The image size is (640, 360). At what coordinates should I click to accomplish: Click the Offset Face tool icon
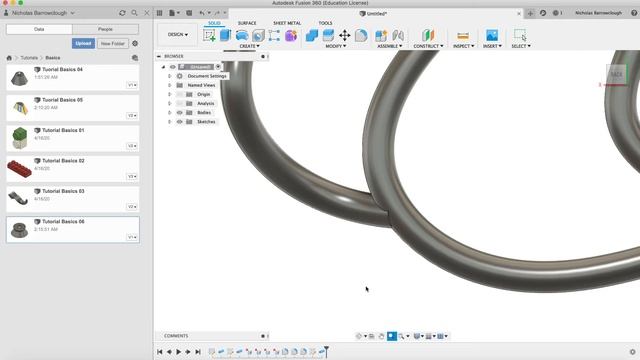(x=328, y=36)
